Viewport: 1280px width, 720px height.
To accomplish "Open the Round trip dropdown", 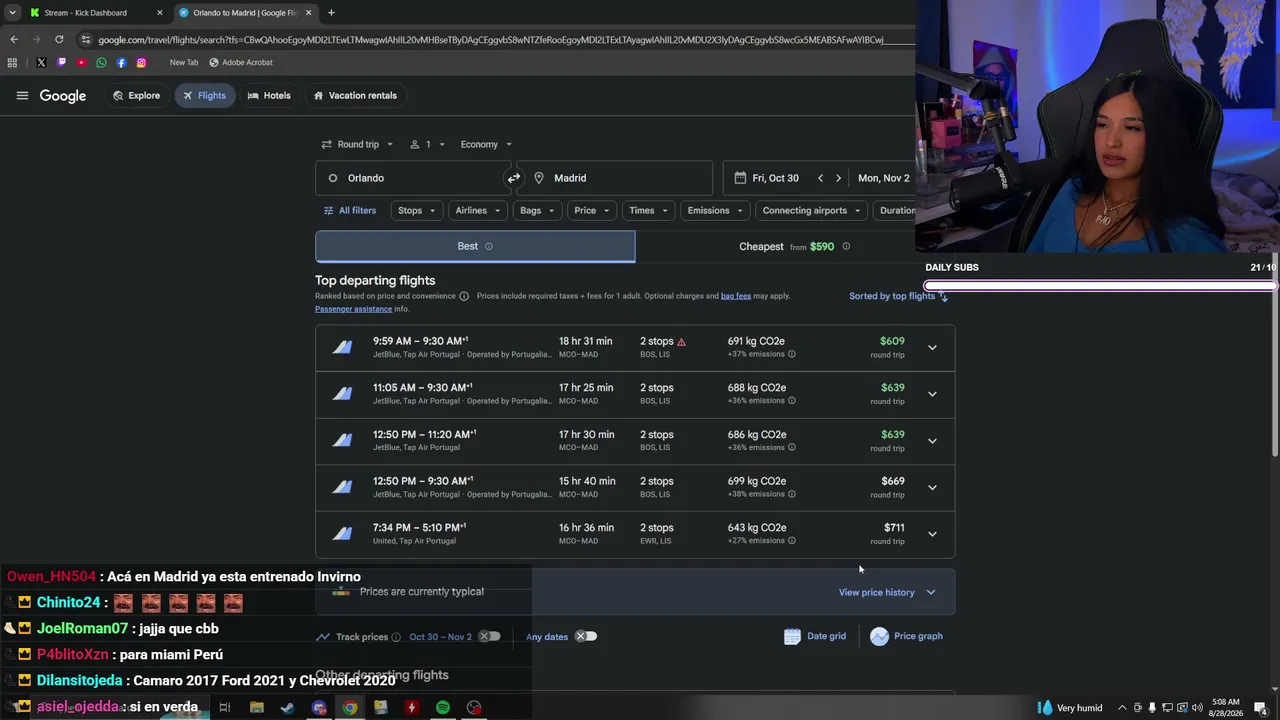I will (x=357, y=144).
